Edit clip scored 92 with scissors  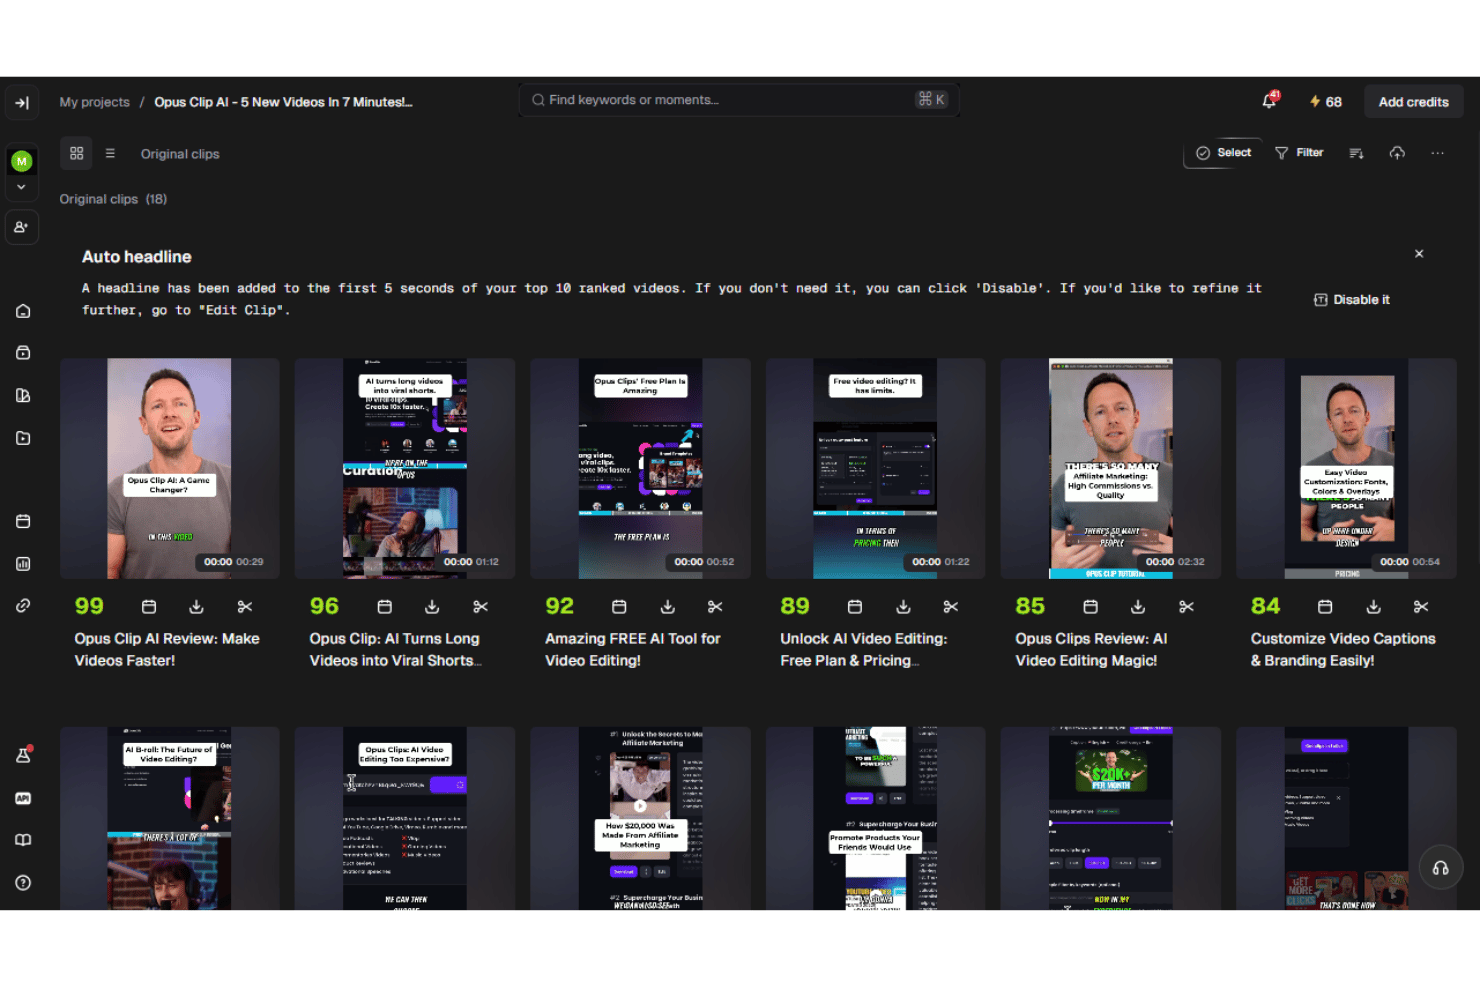coord(715,607)
